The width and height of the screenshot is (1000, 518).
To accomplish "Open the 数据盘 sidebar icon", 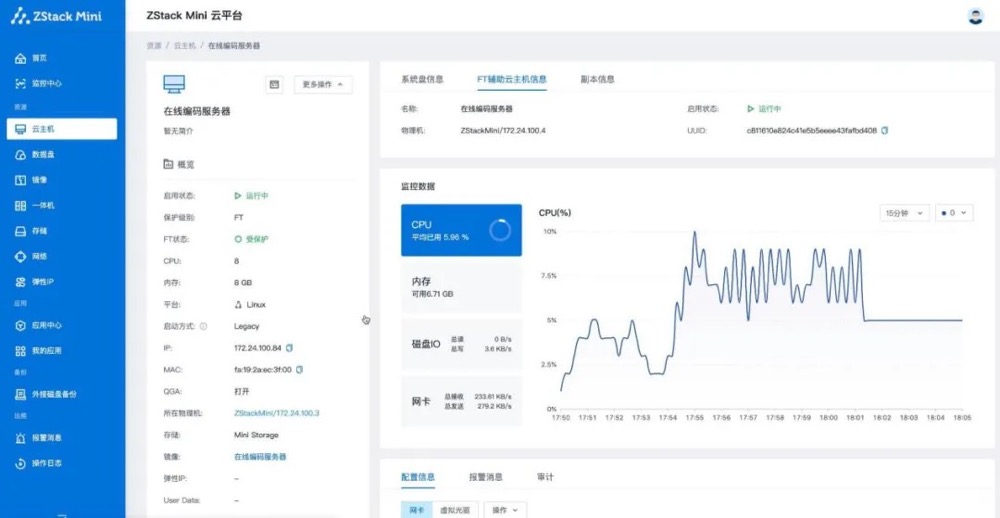I will 20,154.
